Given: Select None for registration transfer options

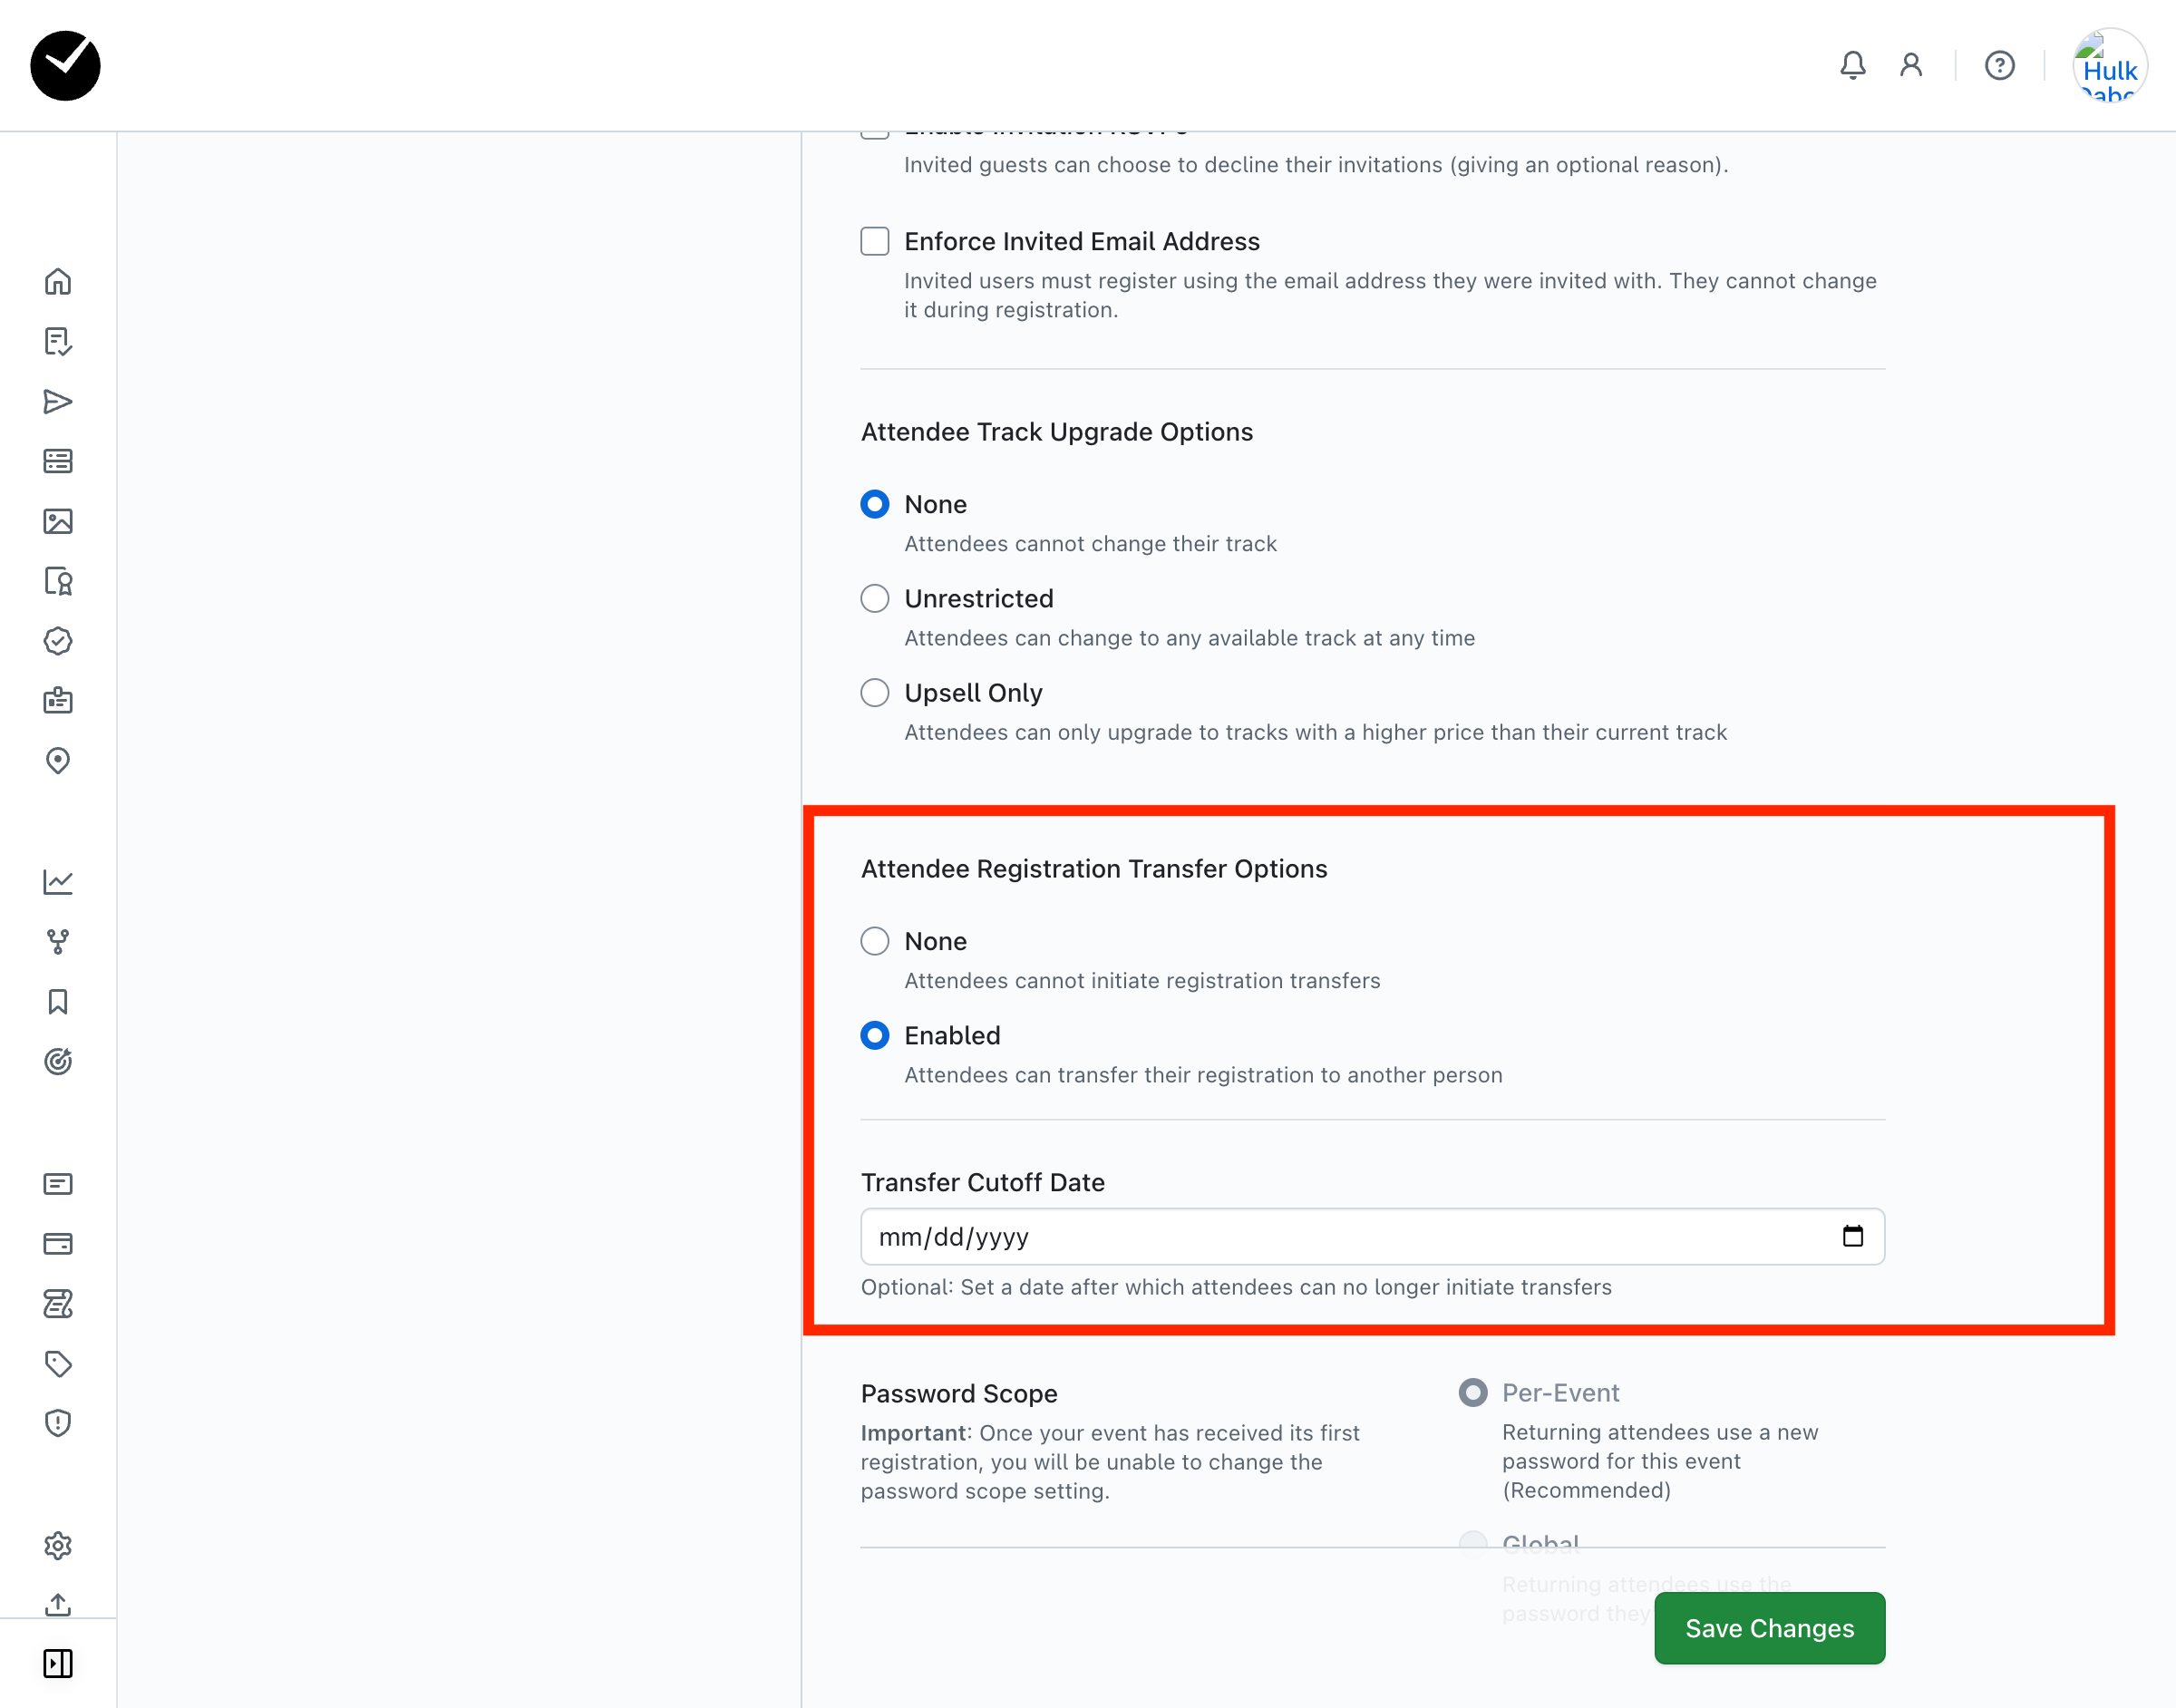Looking at the screenshot, I should [x=875, y=941].
